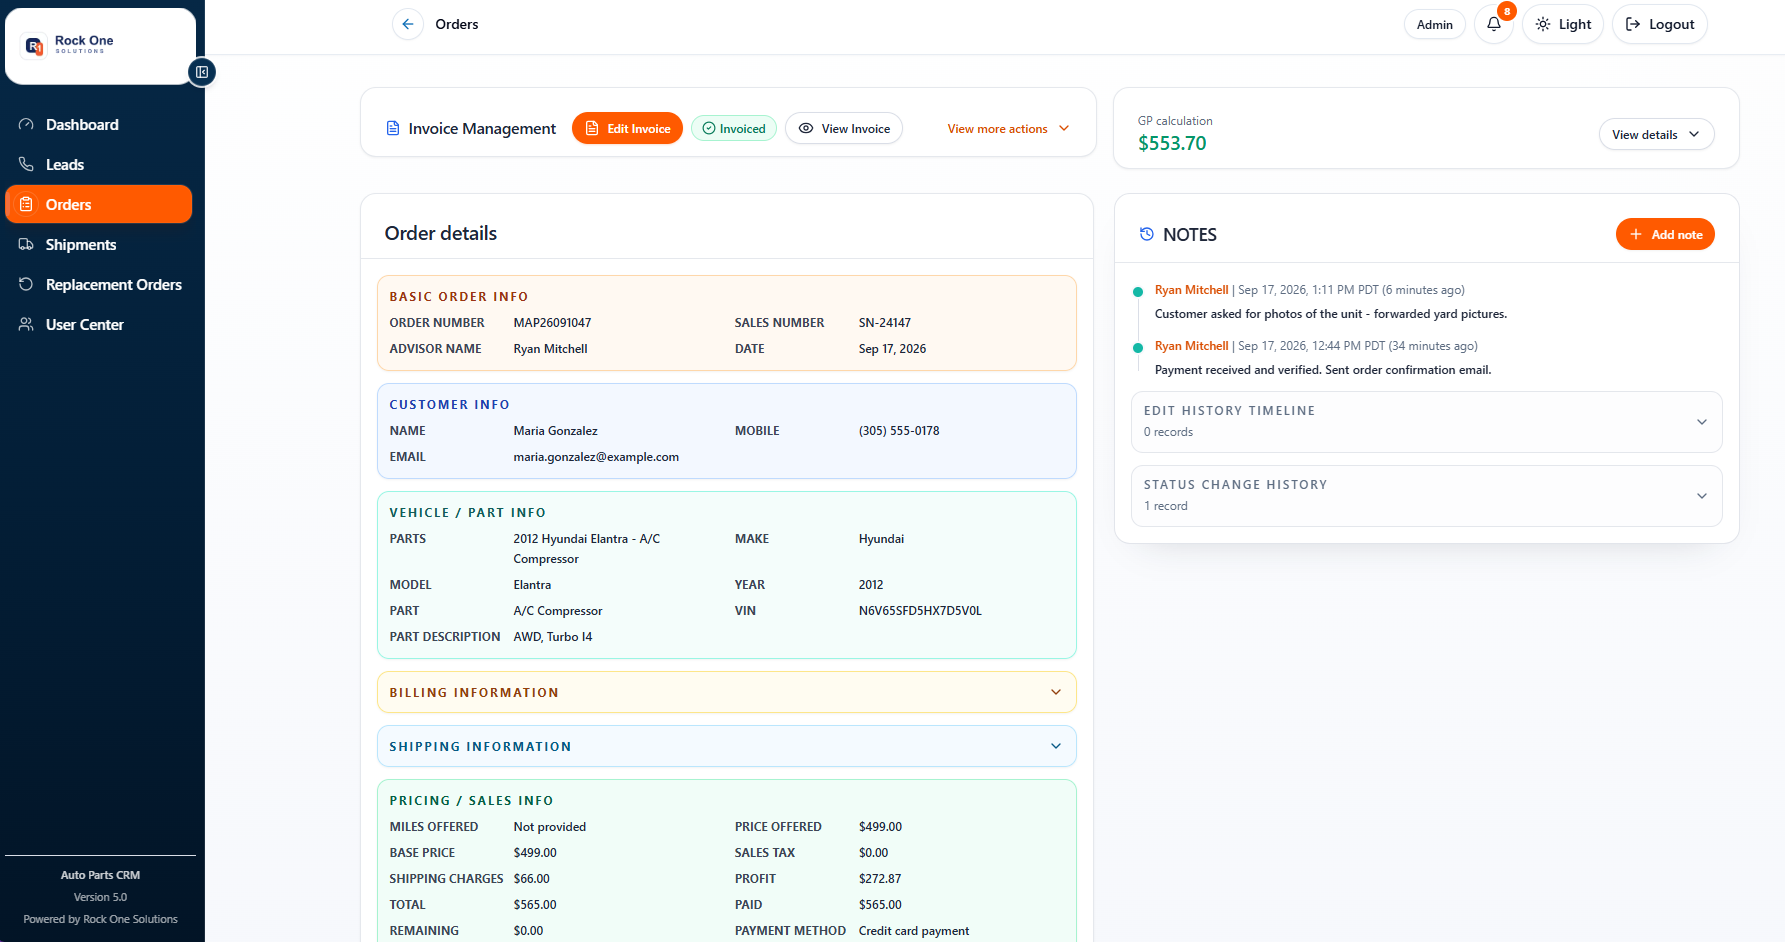Click customer email maria.gonzalez@example.com
The width and height of the screenshot is (1785, 942).
(596, 457)
